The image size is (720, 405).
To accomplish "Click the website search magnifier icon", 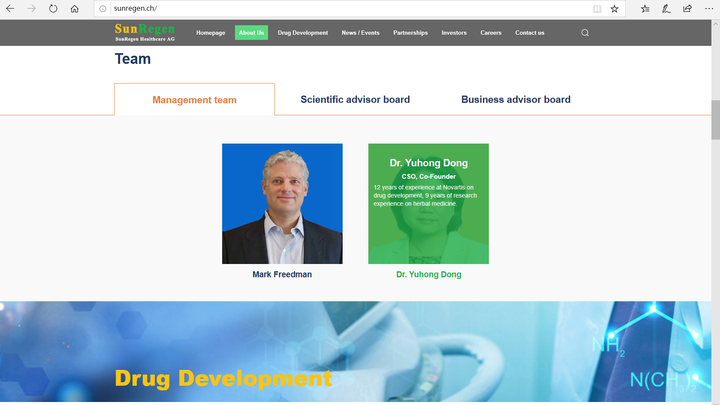I will click(x=585, y=33).
